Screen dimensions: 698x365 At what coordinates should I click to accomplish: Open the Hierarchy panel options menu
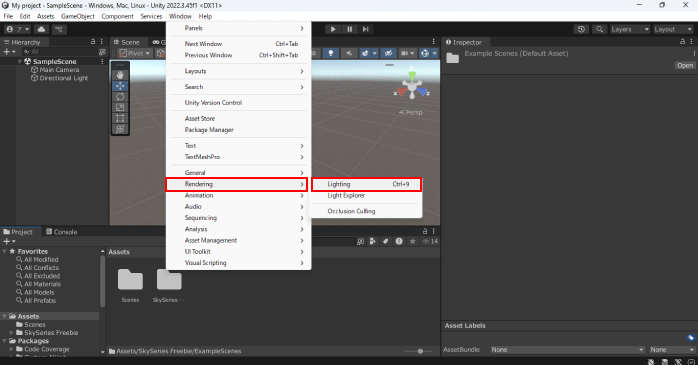tap(101, 41)
